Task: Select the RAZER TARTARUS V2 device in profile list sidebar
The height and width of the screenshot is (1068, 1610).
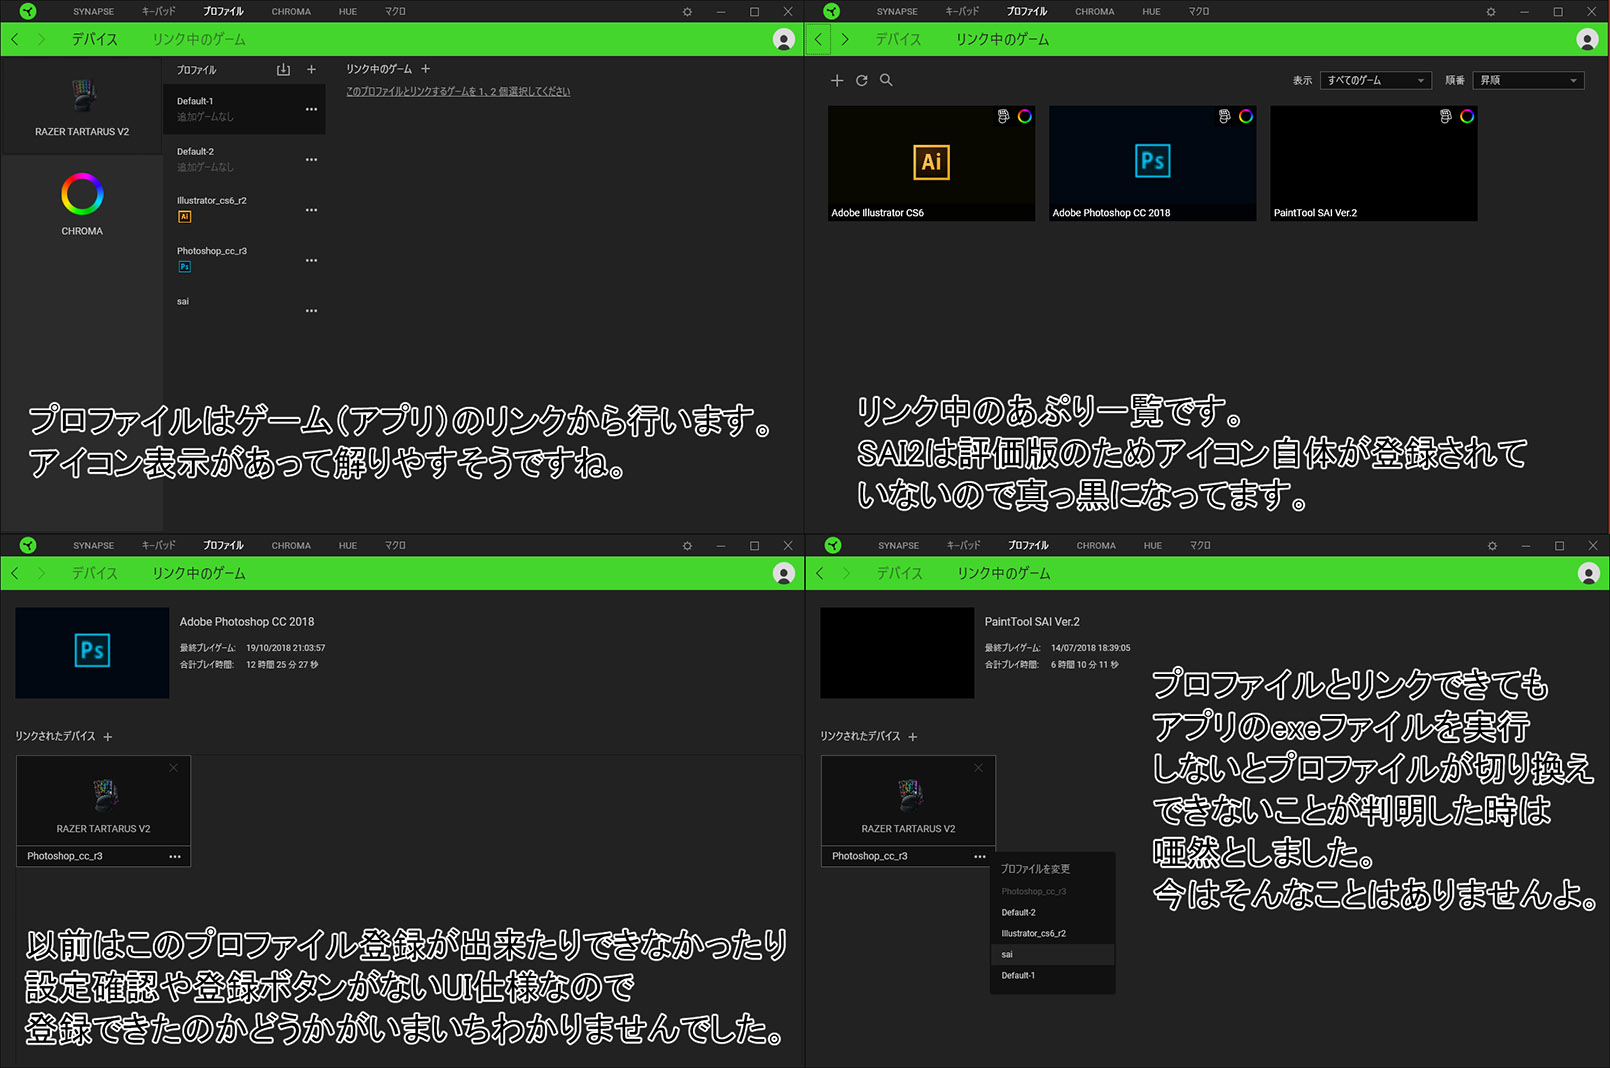Action: click(82, 105)
